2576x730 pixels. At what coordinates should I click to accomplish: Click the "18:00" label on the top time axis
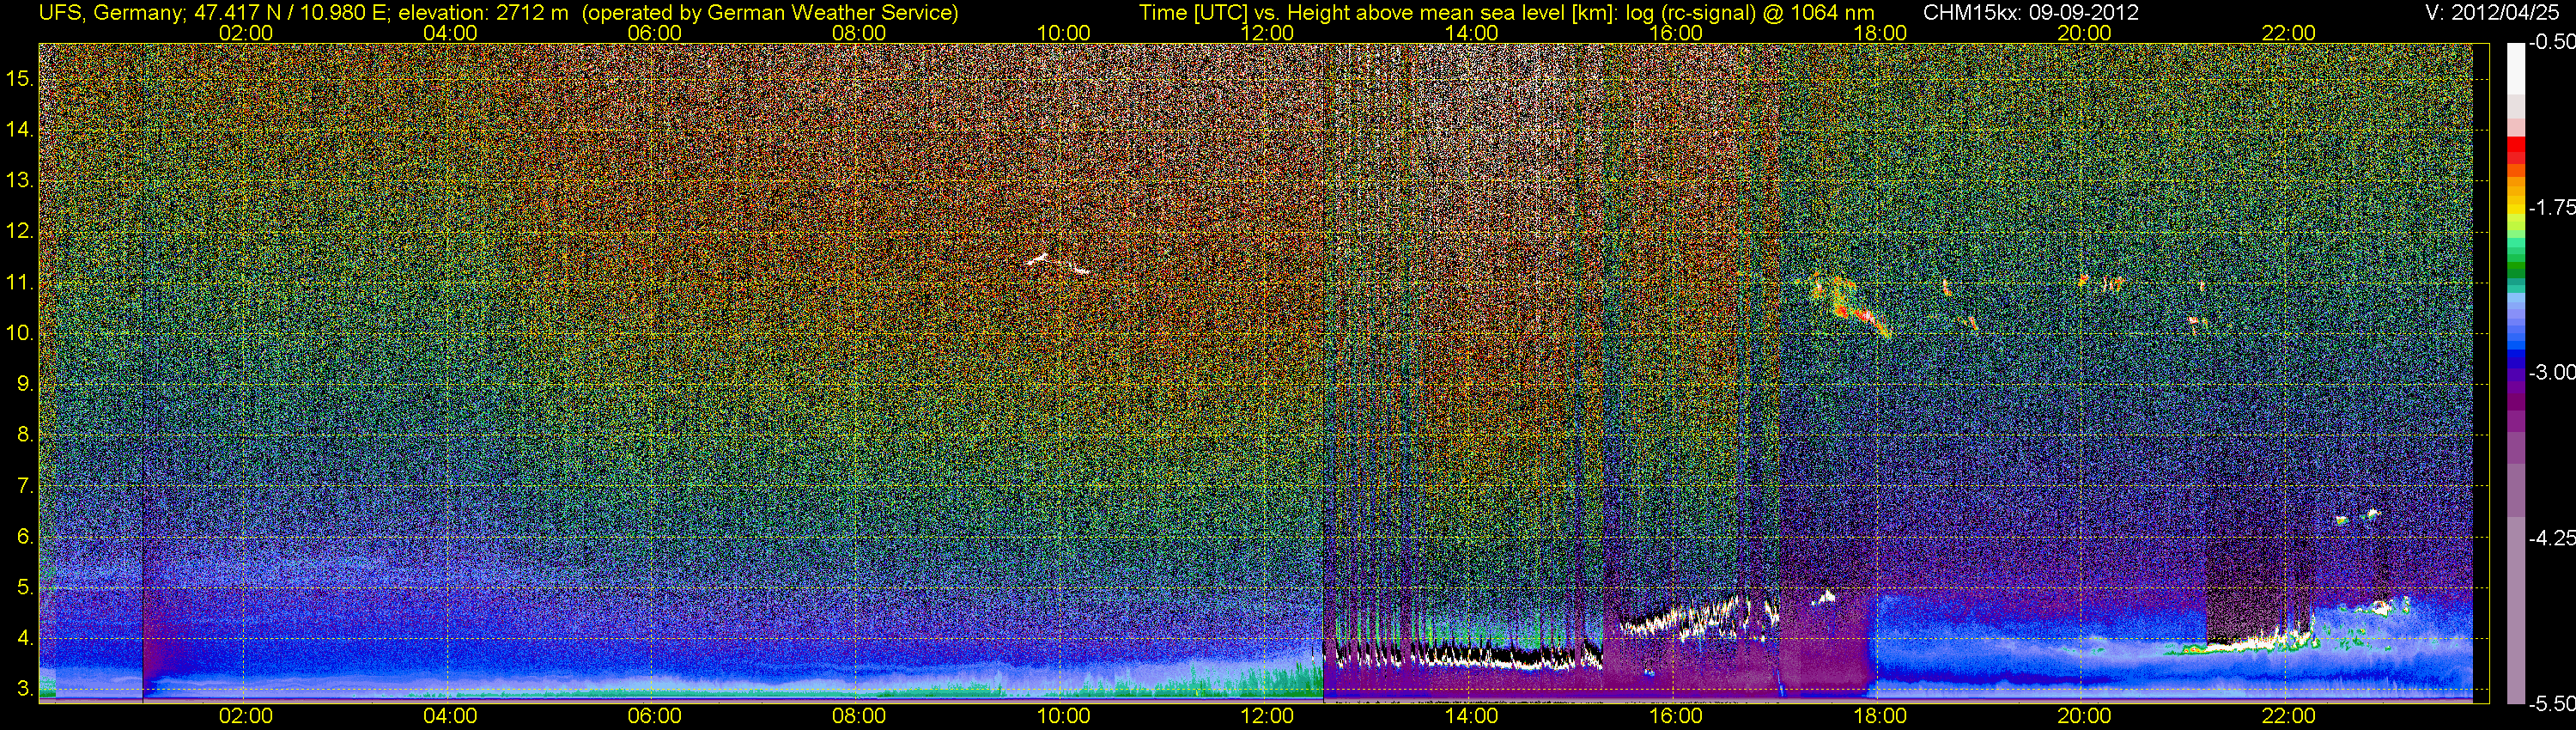[1880, 33]
